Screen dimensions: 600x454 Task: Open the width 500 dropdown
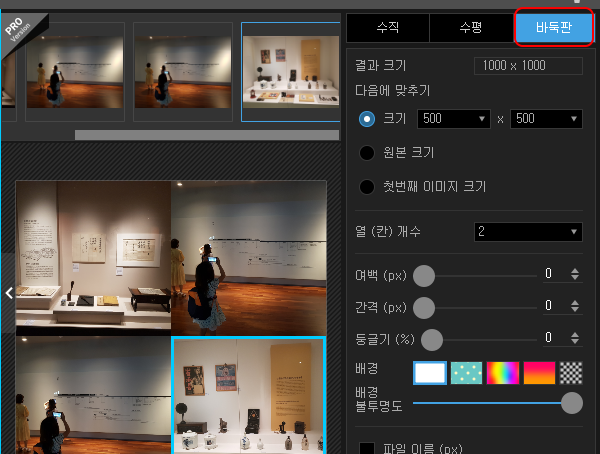click(x=454, y=119)
